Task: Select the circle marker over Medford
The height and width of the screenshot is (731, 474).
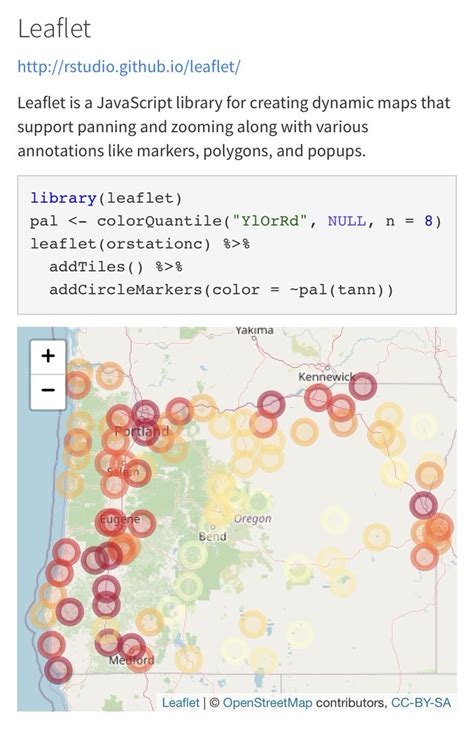Action: tap(131, 647)
